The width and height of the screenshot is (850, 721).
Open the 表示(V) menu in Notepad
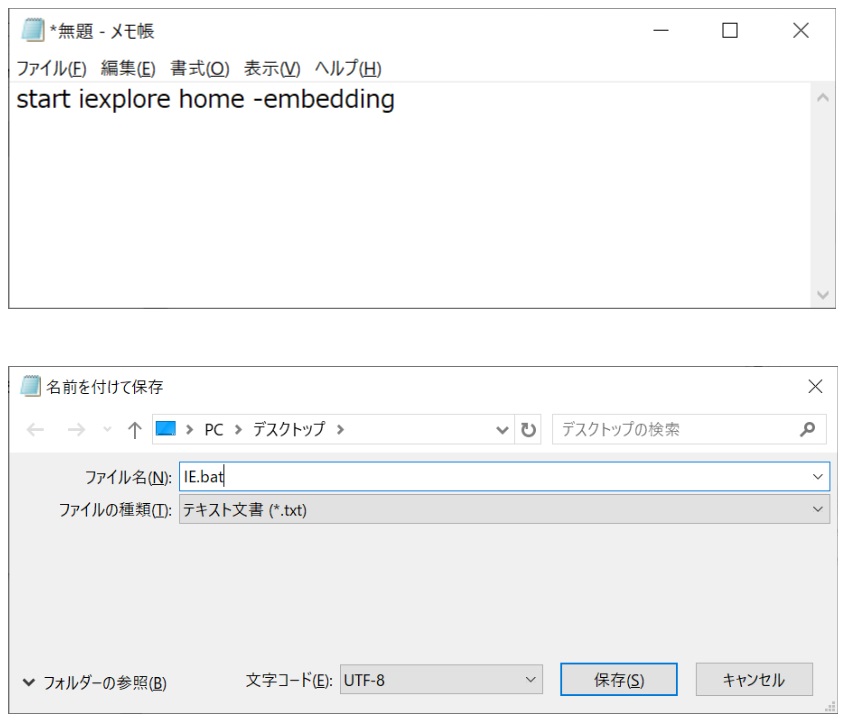tap(272, 69)
